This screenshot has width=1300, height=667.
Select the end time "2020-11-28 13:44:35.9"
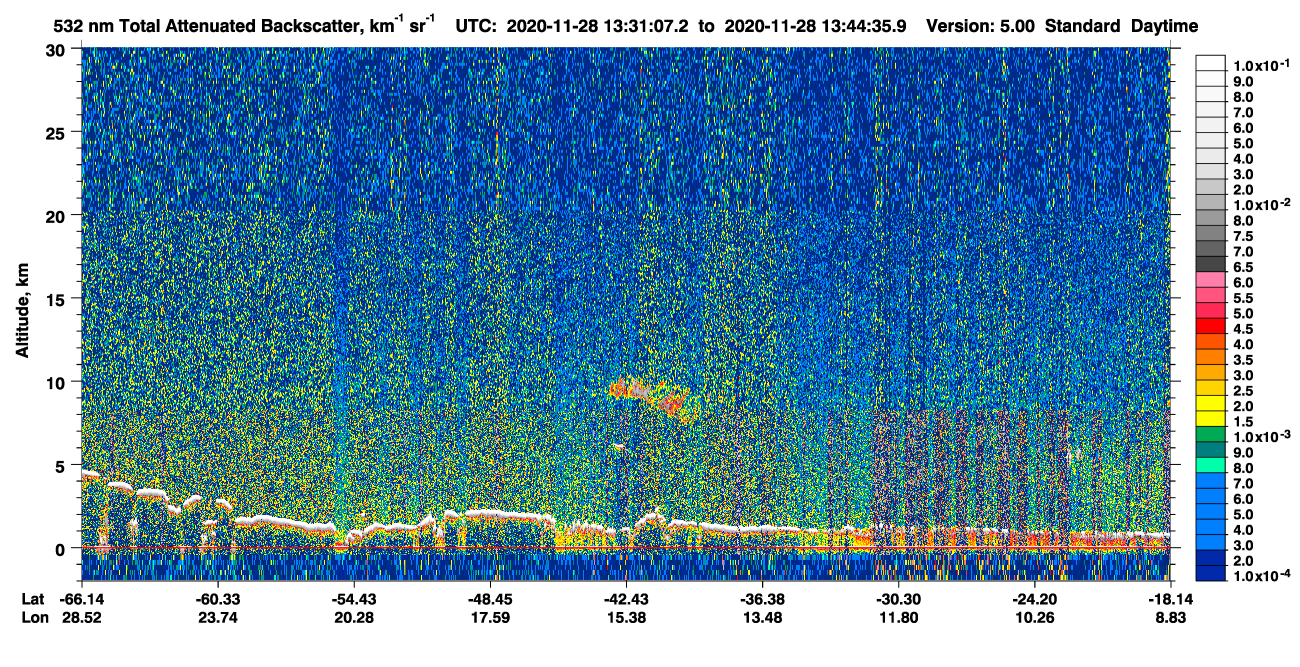[x=814, y=25]
